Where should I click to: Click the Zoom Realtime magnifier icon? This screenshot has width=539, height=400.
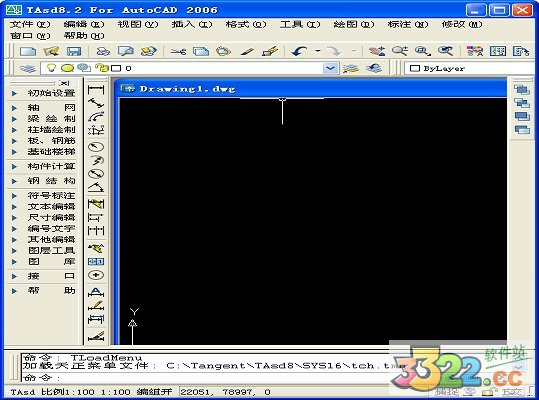tap(399, 52)
